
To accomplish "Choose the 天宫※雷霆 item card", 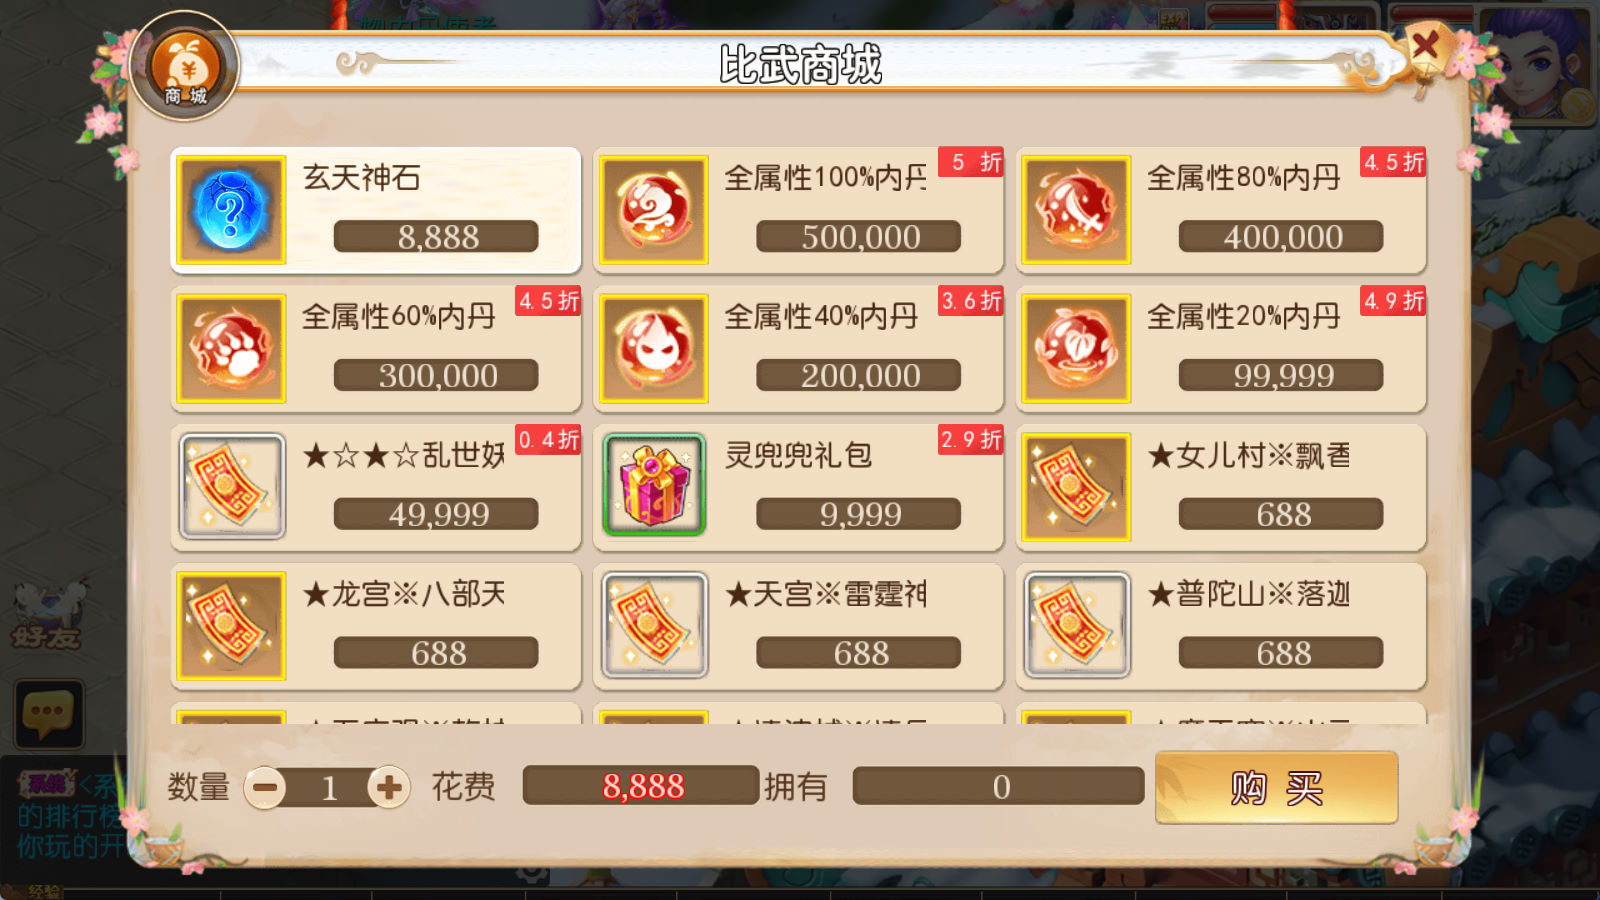I will point(798,626).
